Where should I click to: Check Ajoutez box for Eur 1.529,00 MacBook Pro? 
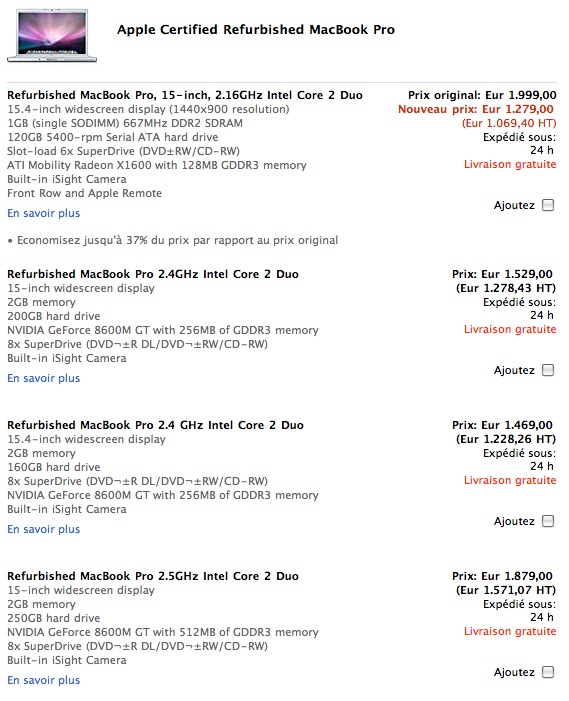point(548,370)
